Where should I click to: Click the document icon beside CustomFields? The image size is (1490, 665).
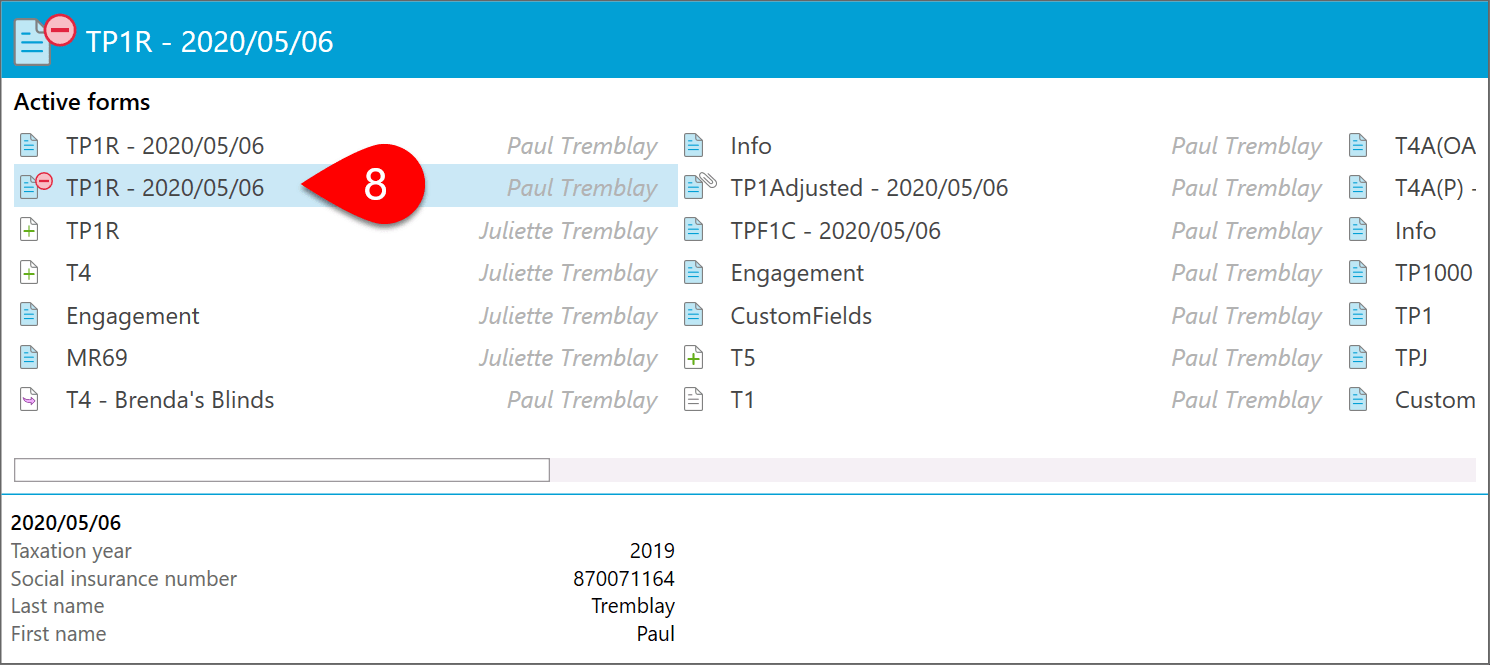pyautogui.click(x=693, y=315)
